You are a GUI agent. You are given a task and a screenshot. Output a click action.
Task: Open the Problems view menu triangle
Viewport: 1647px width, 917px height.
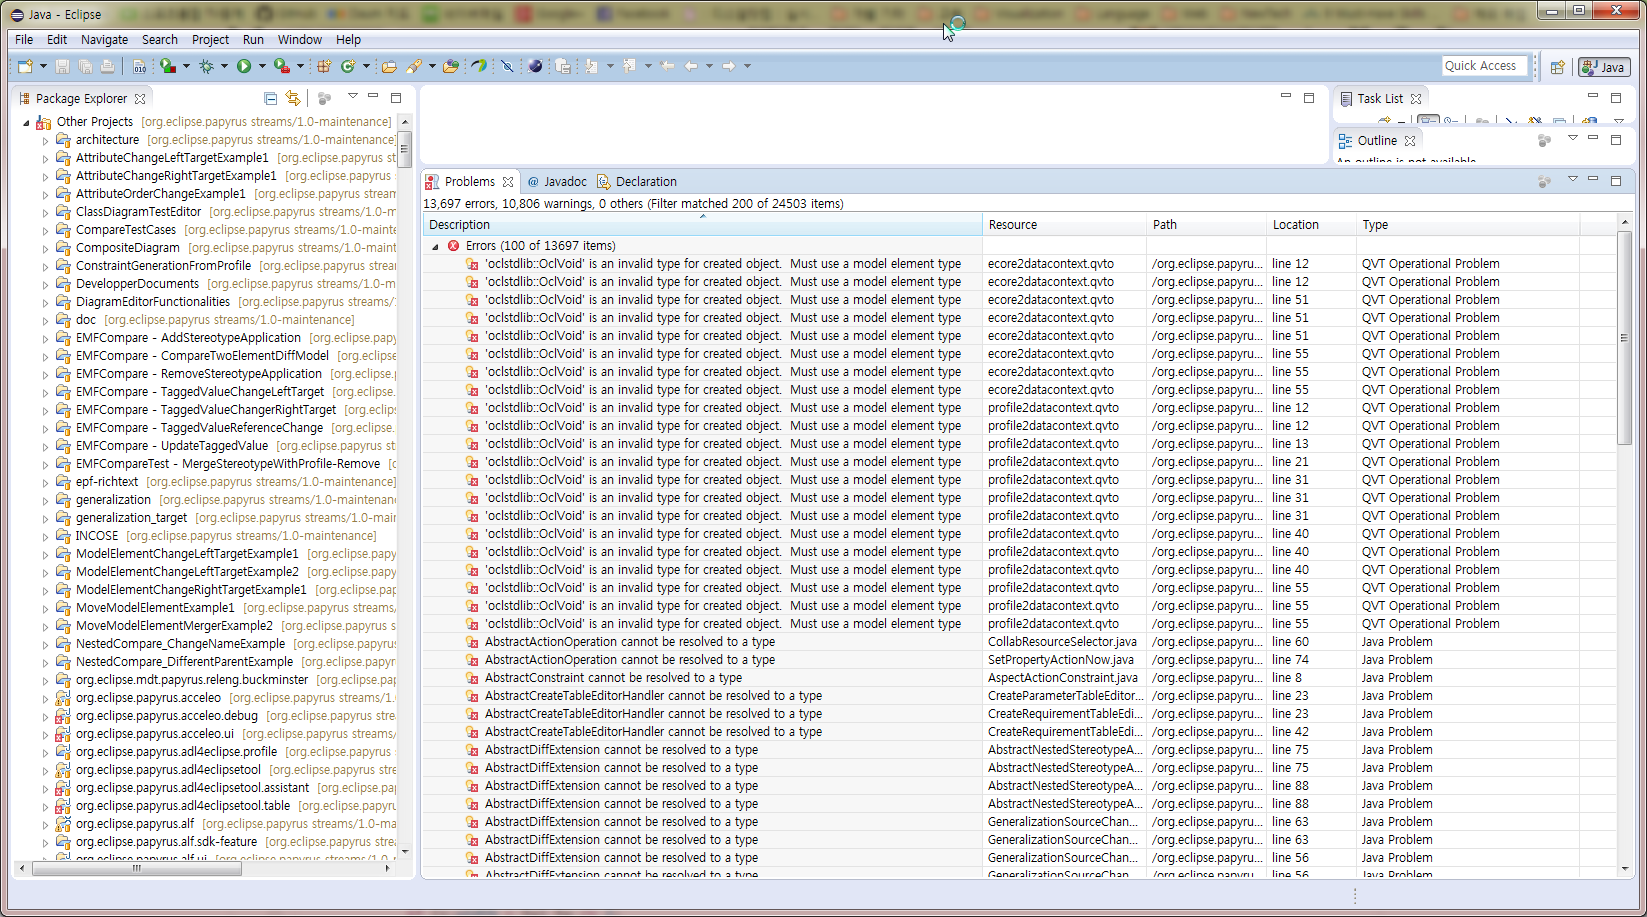pos(1573,180)
